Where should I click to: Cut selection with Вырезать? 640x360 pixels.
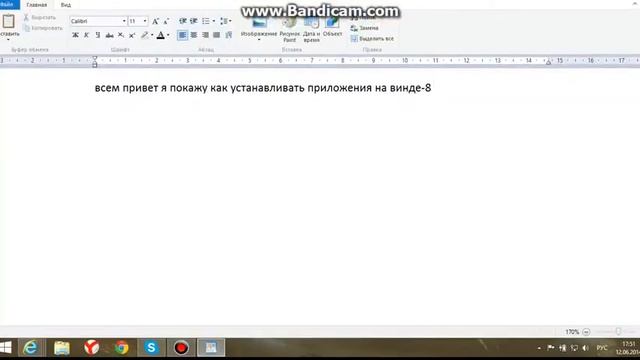pyautogui.click(x=40, y=18)
